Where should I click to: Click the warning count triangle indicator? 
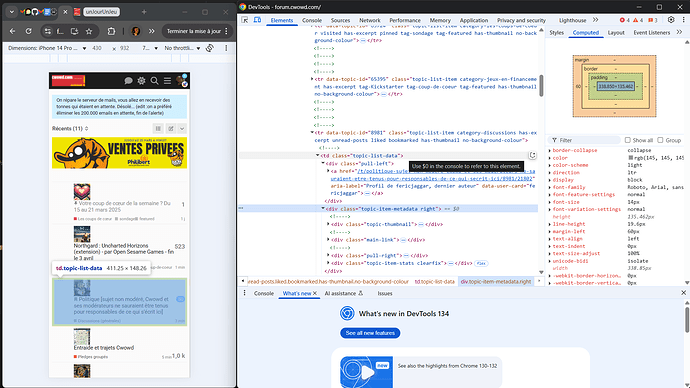(638, 20)
